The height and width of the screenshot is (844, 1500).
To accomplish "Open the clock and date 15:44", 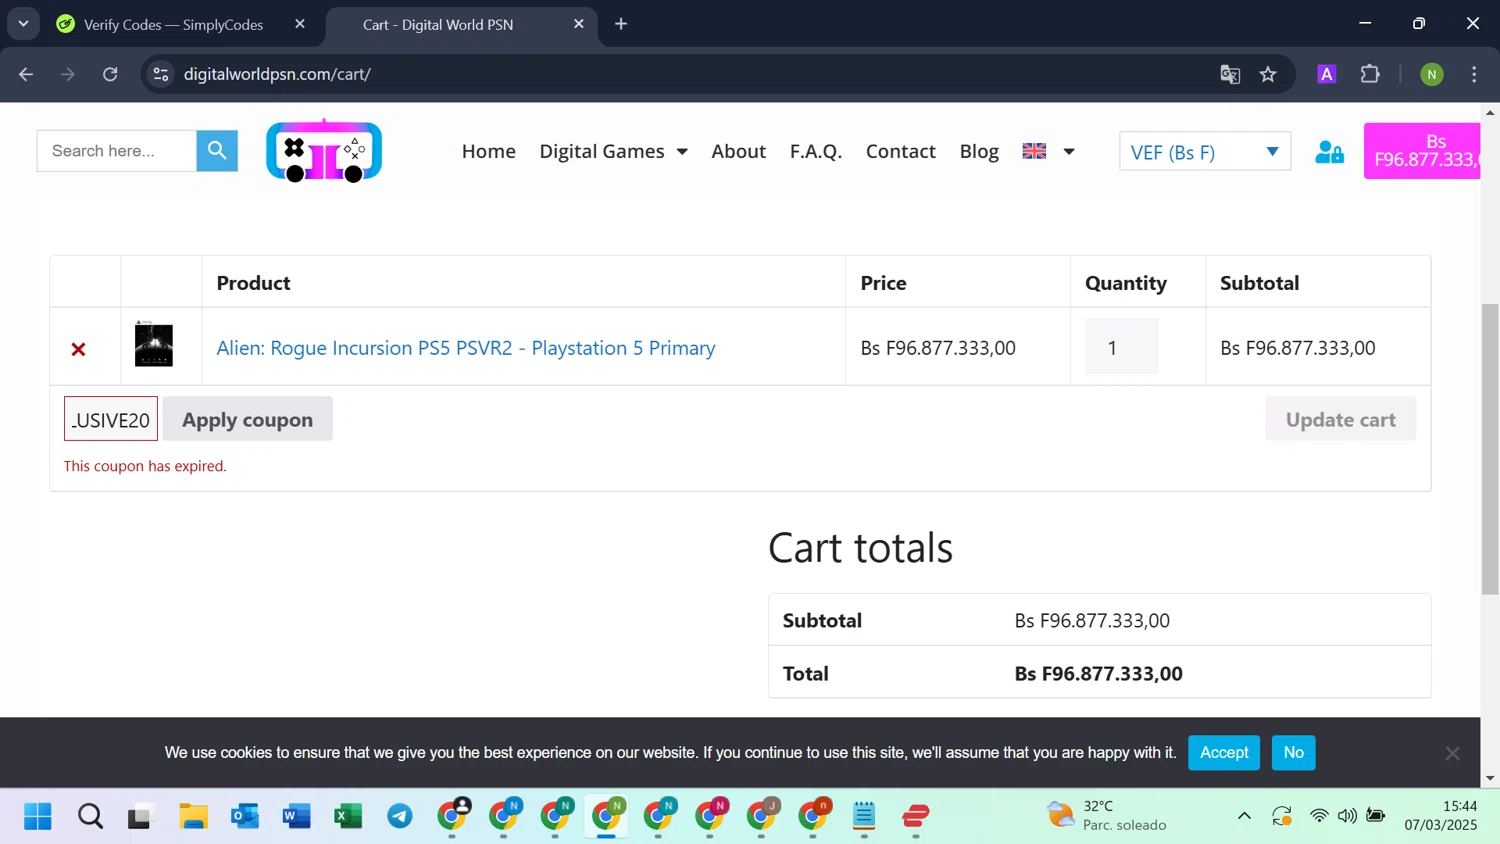I will (1441, 816).
